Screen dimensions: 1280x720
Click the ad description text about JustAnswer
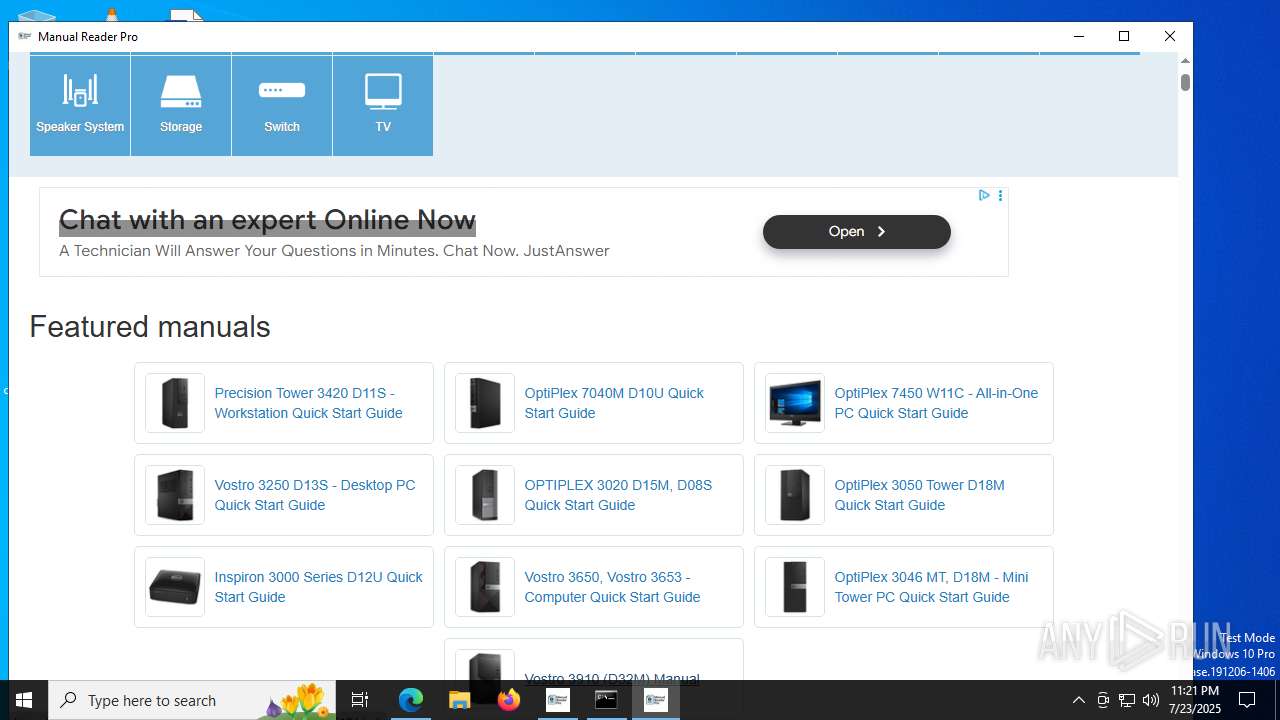334,251
